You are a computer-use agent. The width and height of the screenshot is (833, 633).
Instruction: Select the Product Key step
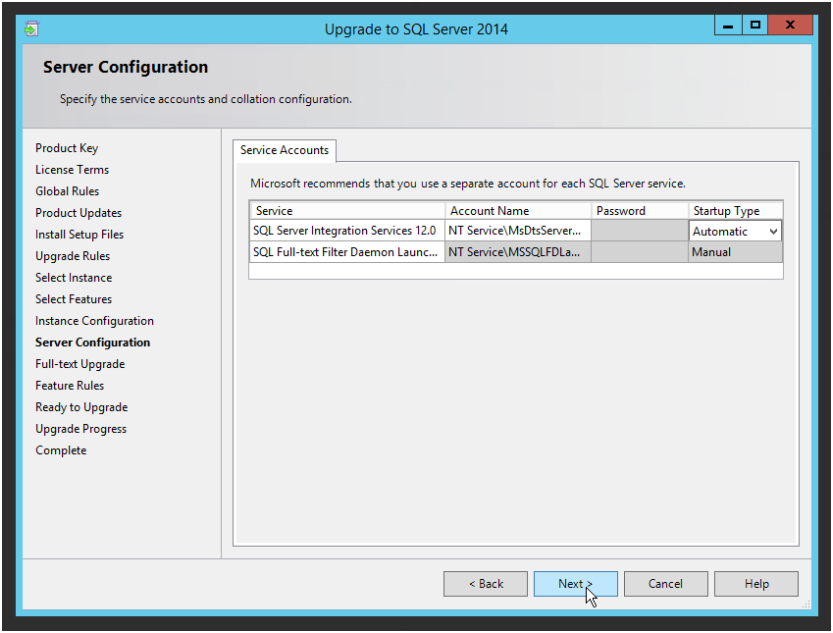67,148
